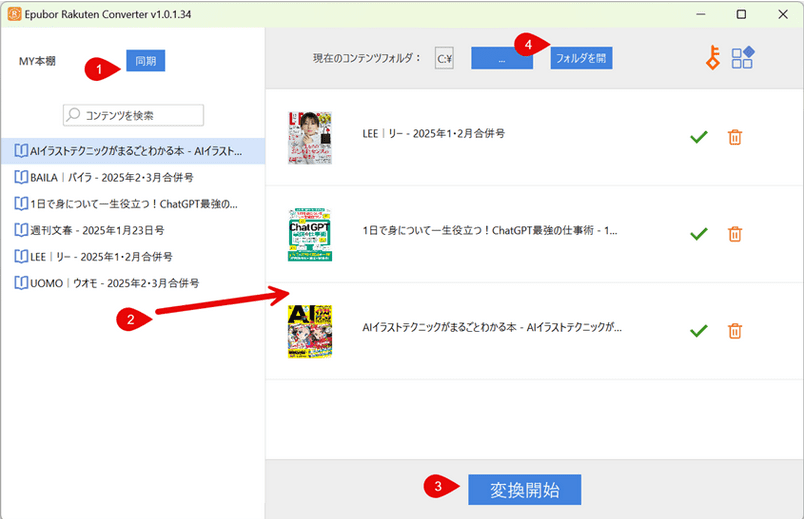Click right-panel title 1日で身について一生役立つ
Viewport: 804px width, 519px height.
pyautogui.click(x=490, y=231)
